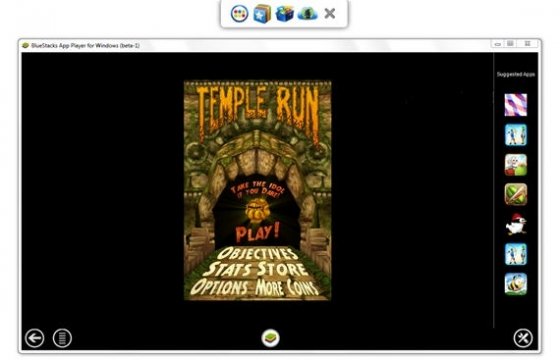Open the blue star box icon
Image resolution: width=560 pixels, height=360 pixels.
pos(262,14)
